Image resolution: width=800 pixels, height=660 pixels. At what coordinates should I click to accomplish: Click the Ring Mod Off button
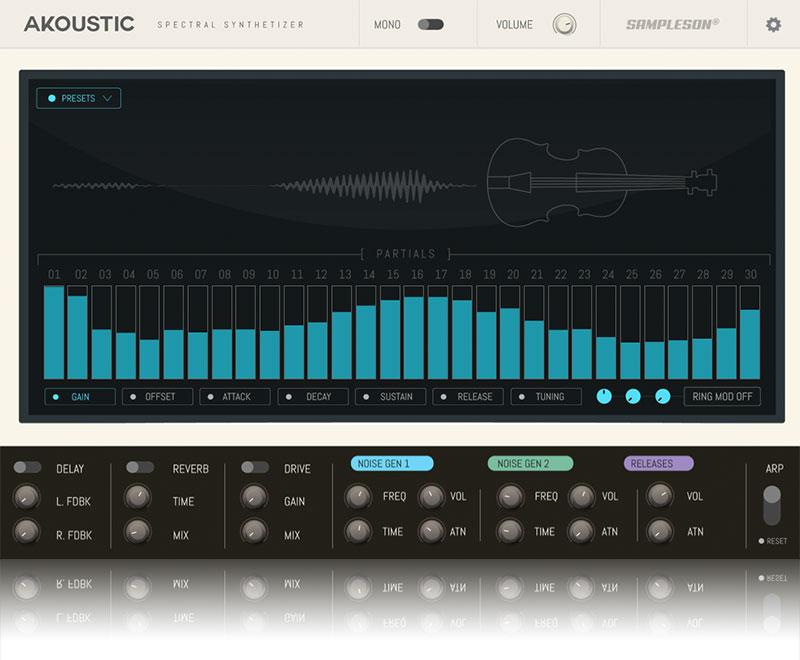click(x=722, y=397)
